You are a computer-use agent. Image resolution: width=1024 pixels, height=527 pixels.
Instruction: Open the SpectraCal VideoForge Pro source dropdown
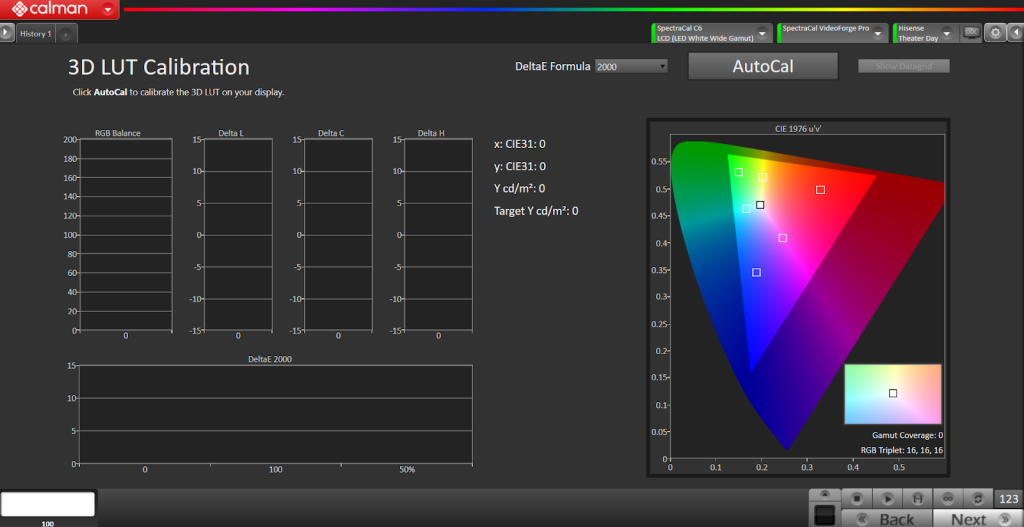pos(879,33)
